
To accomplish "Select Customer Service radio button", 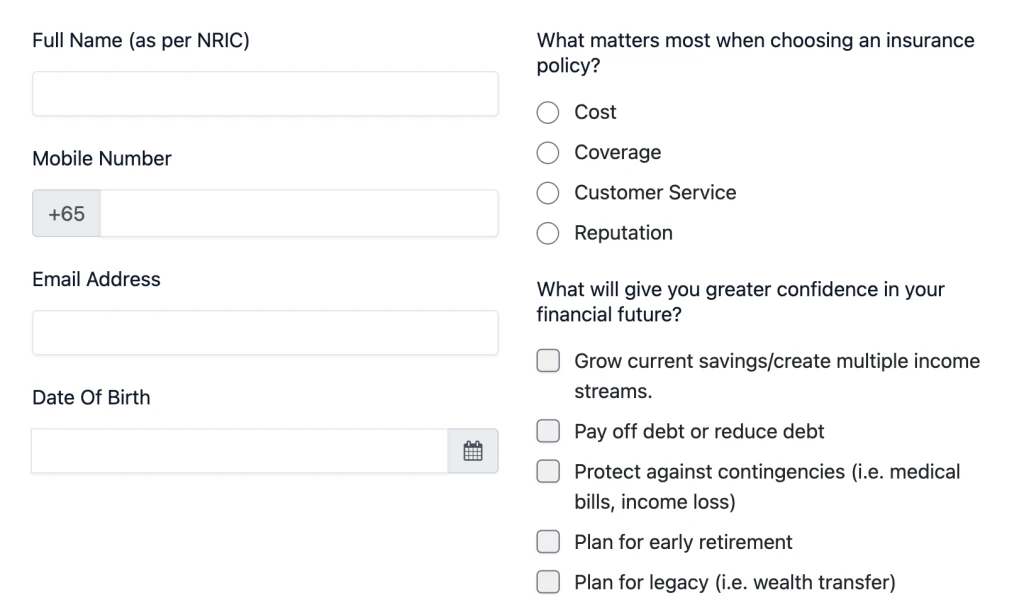I will point(548,193).
